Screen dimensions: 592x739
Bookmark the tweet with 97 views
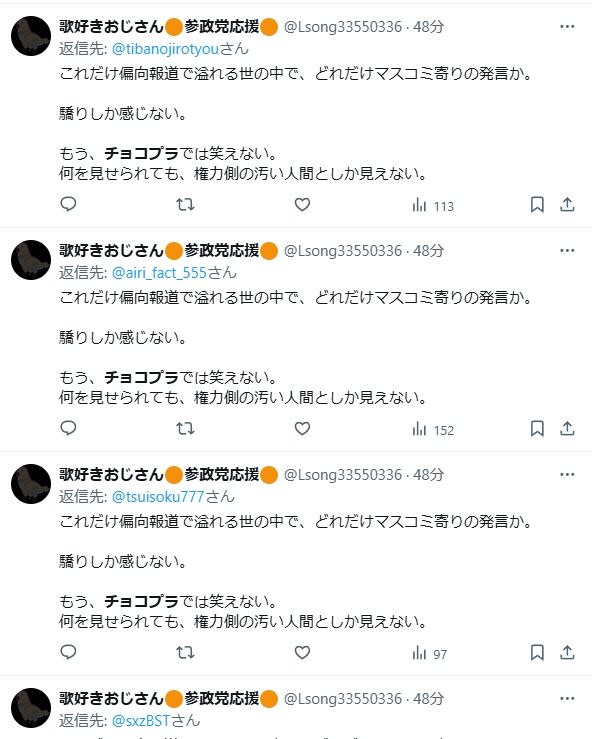pyautogui.click(x=537, y=652)
